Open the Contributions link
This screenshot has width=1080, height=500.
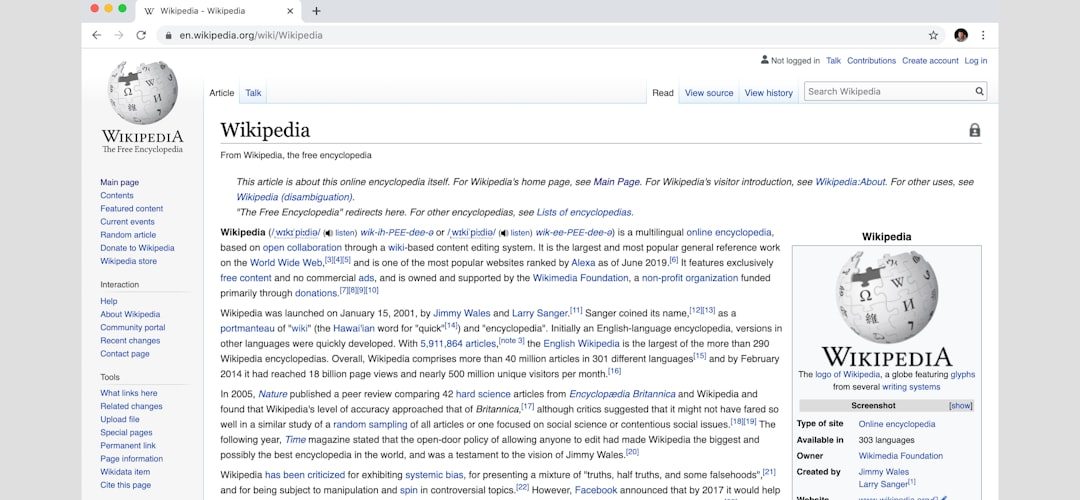click(871, 61)
